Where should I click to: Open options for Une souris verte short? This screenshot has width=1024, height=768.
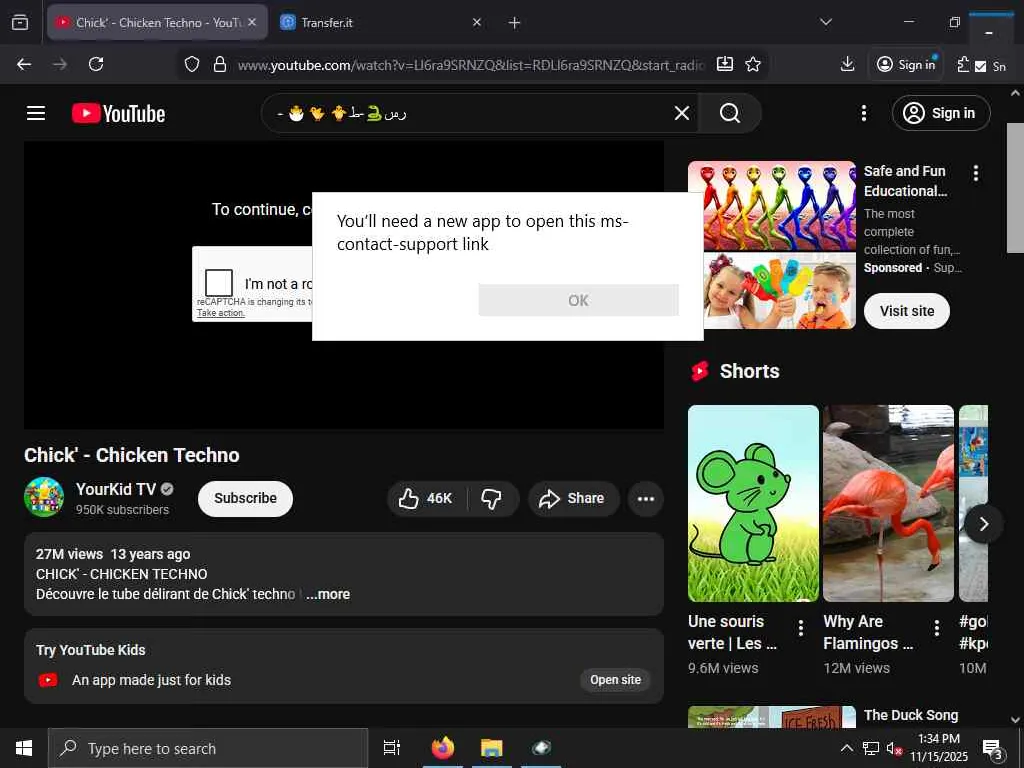(801, 628)
